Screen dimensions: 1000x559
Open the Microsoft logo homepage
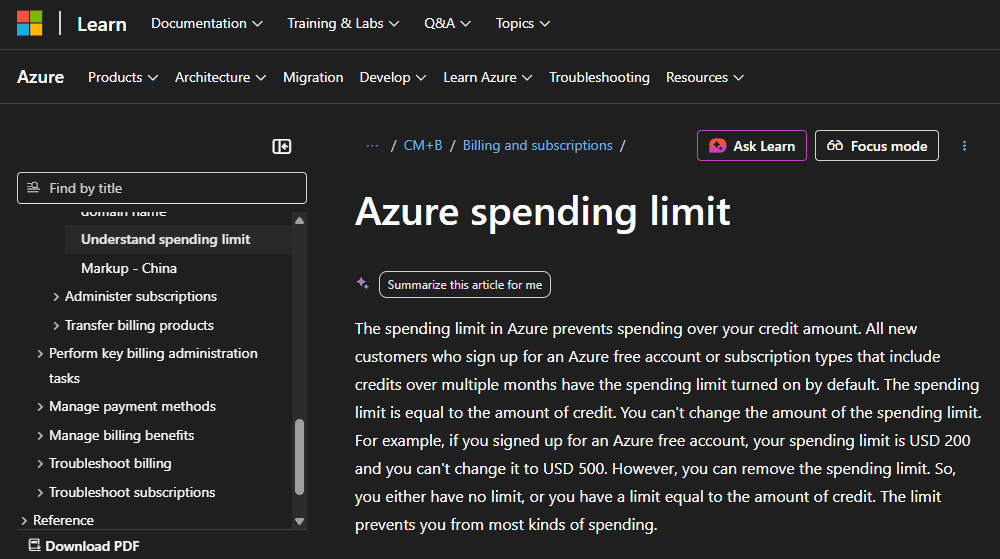29,24
